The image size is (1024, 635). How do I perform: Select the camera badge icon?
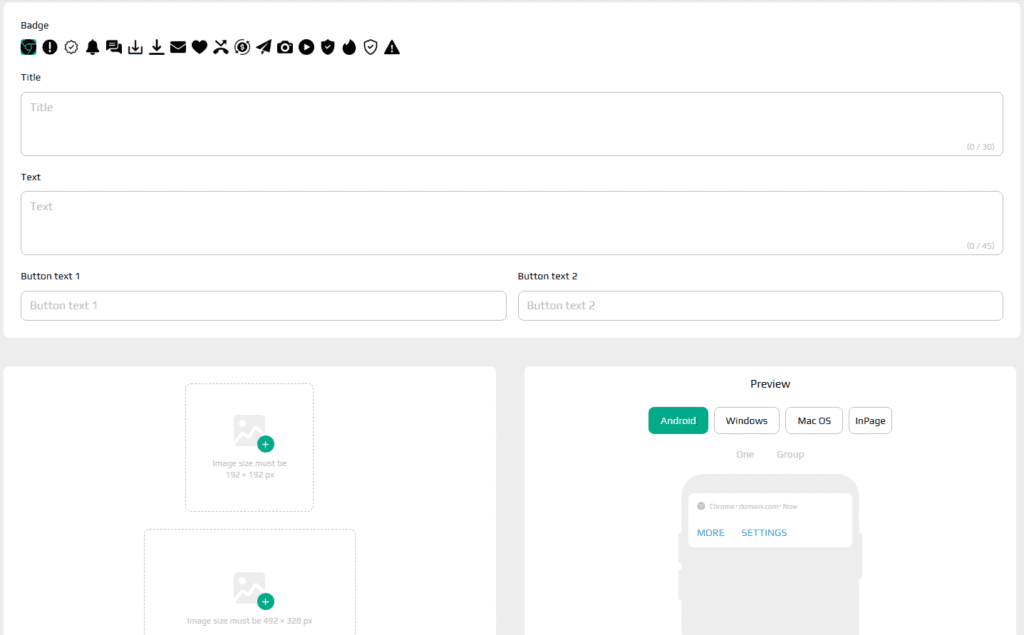(285, 47)
